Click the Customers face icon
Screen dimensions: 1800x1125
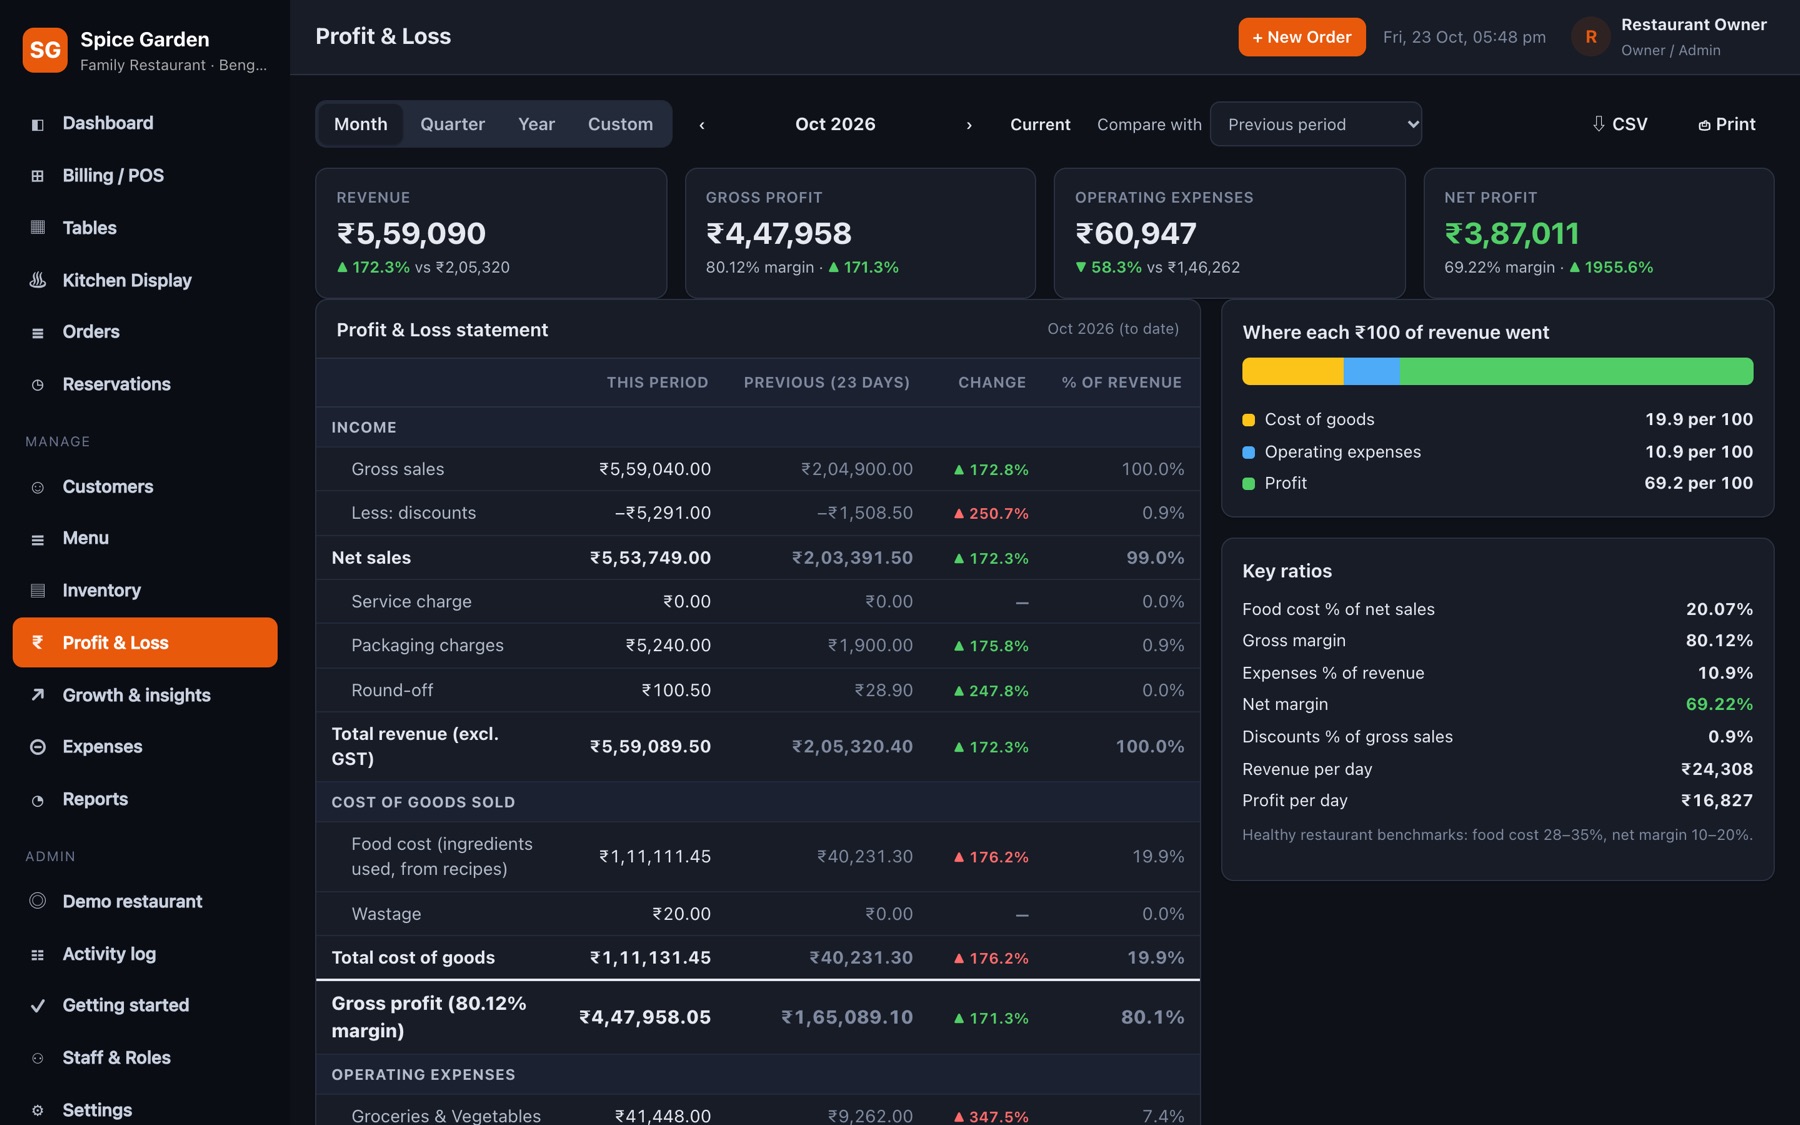click(37, 487)
